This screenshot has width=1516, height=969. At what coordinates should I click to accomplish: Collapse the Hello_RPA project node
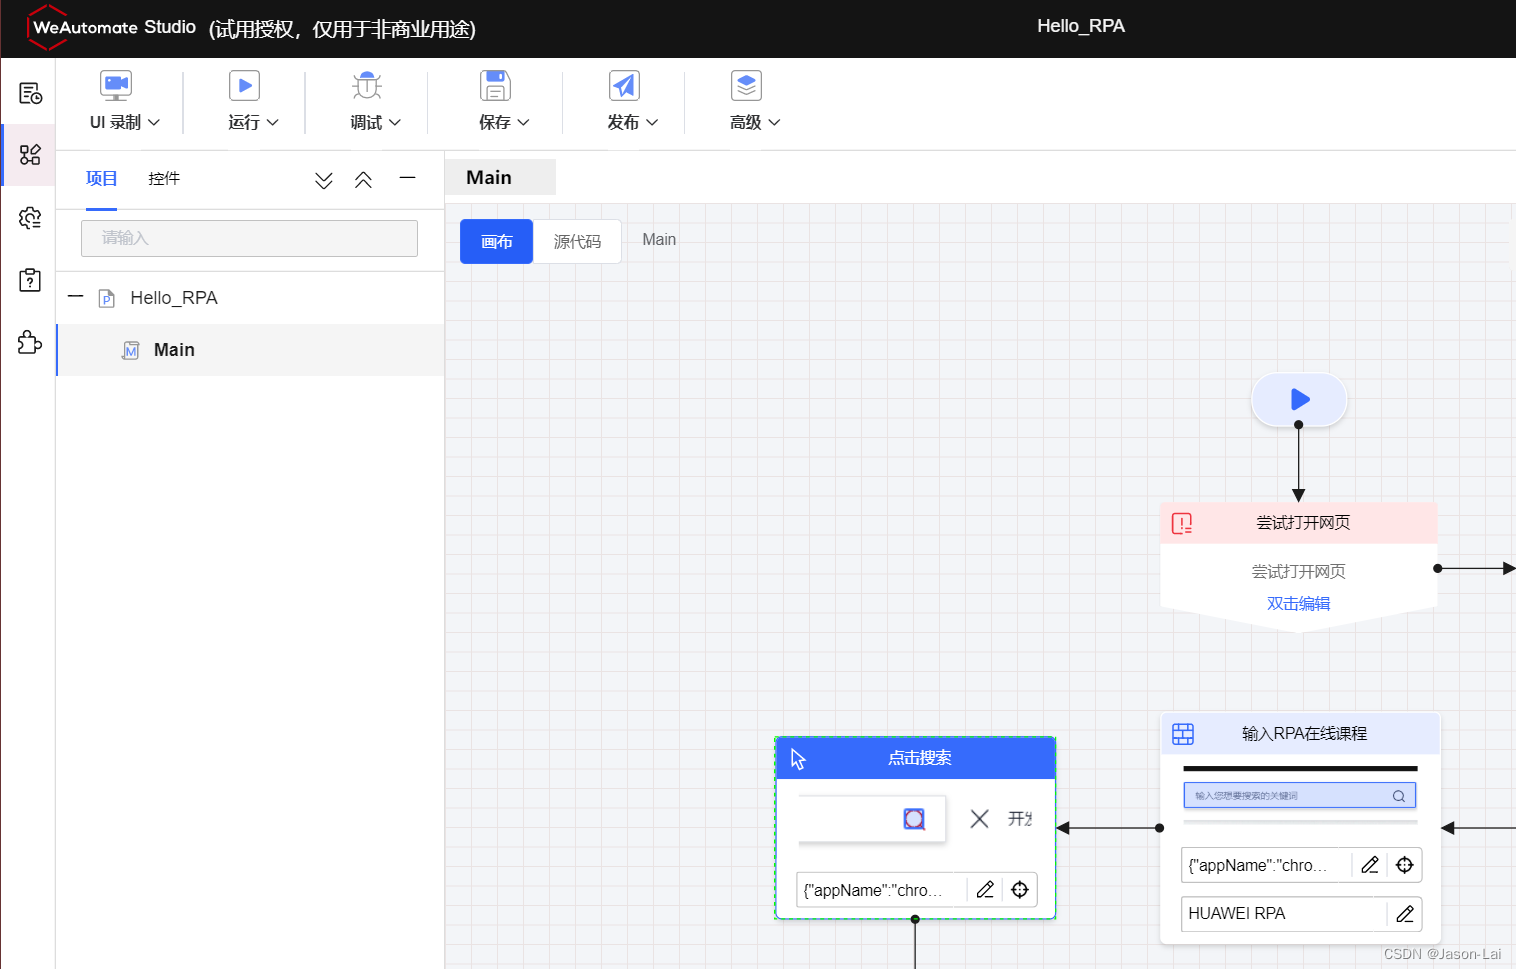75,297
